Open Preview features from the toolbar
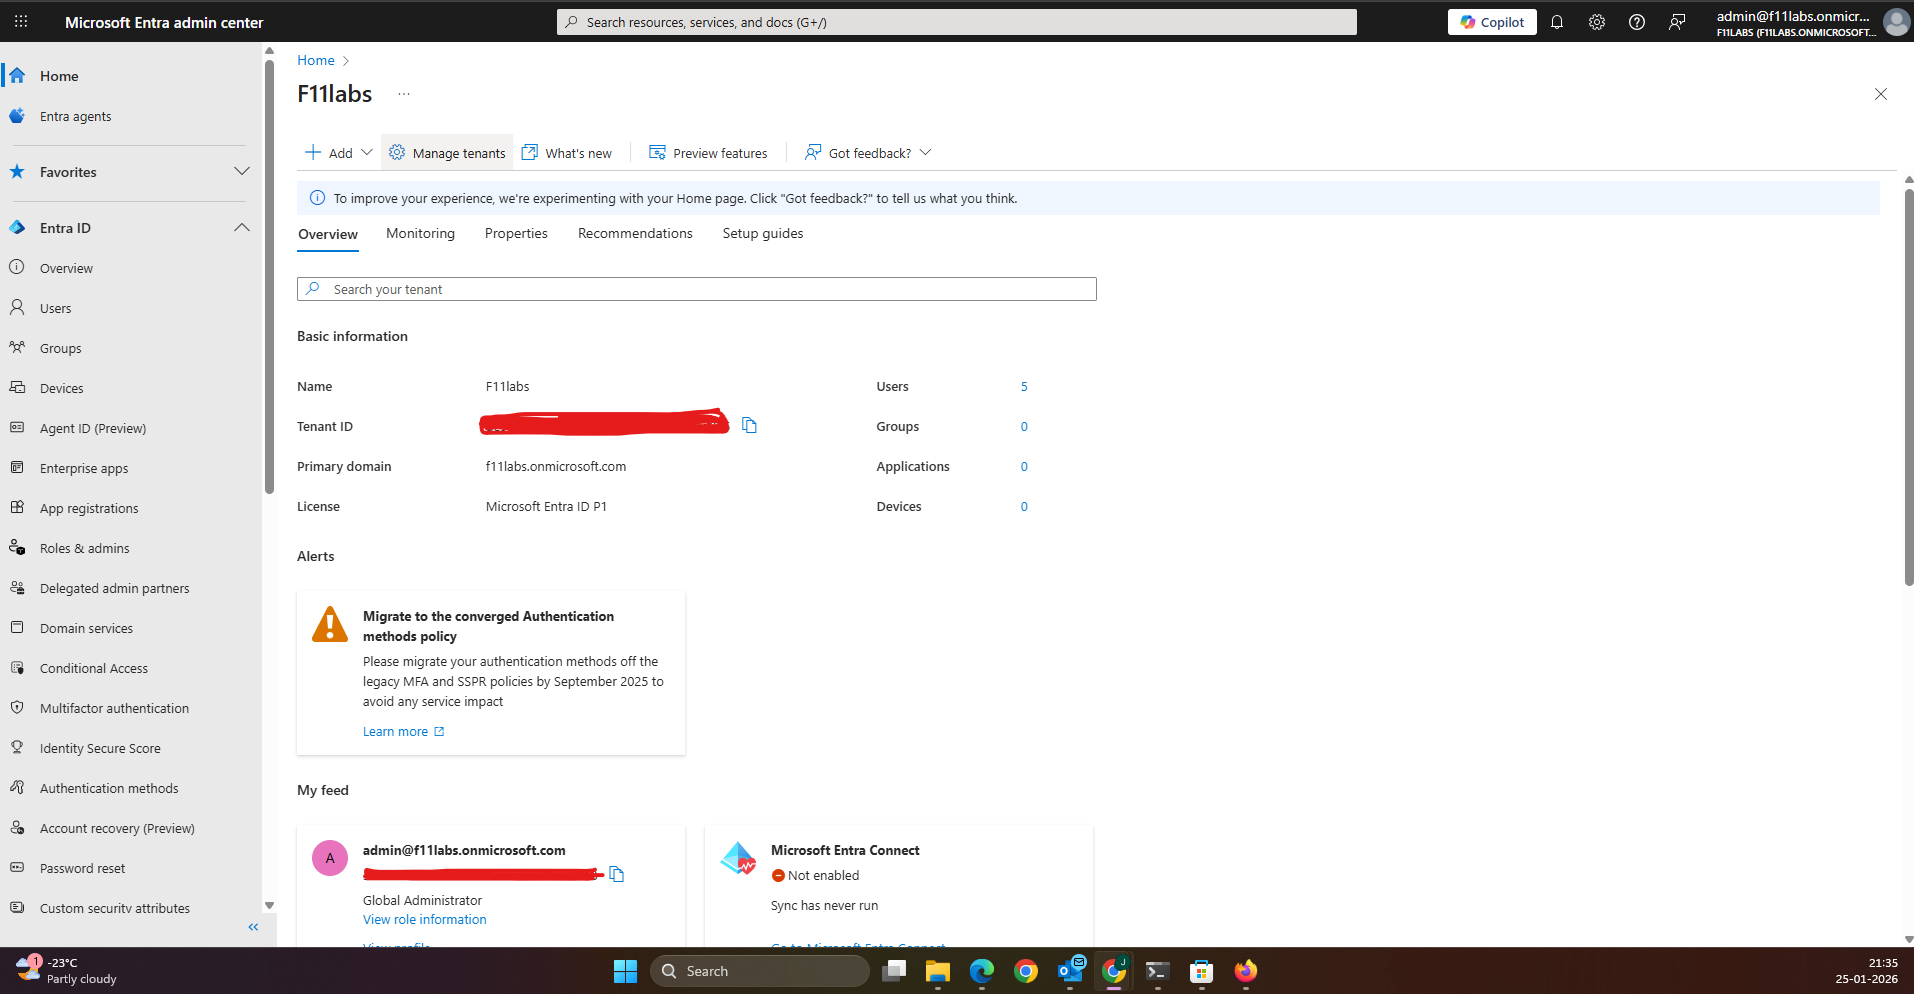This screenshot has width=1914, height=994. click(708, 152)
